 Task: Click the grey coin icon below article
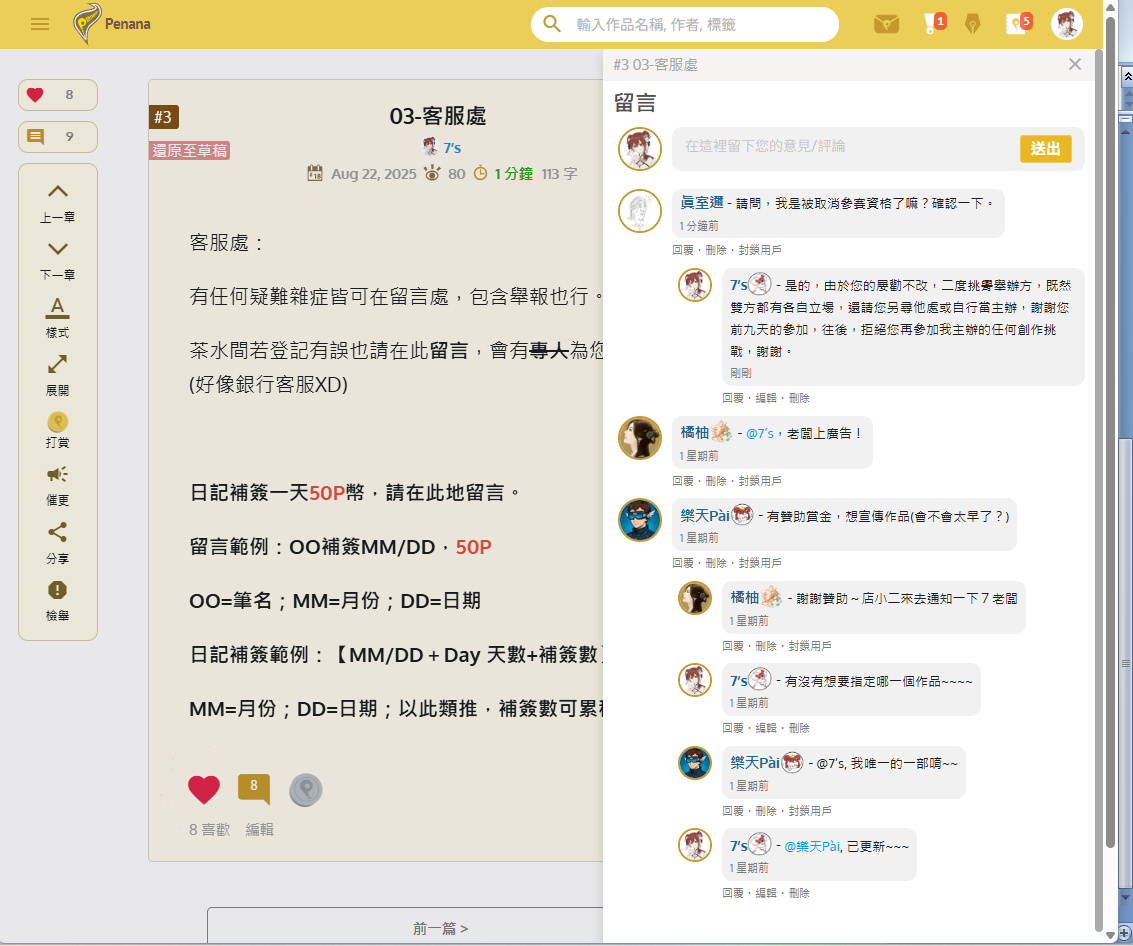[x=306, y=790]
